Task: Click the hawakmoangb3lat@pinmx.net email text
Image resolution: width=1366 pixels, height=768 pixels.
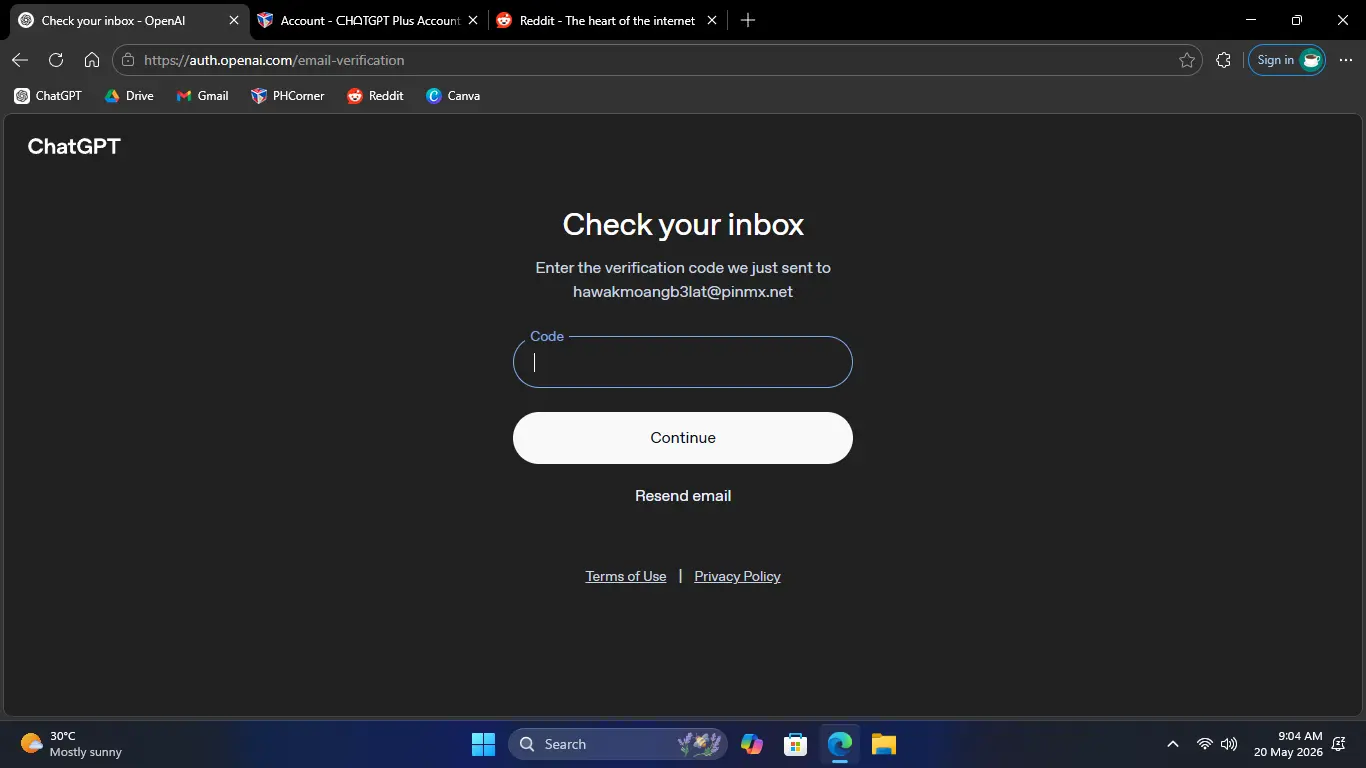Action: tap(683, 292)
